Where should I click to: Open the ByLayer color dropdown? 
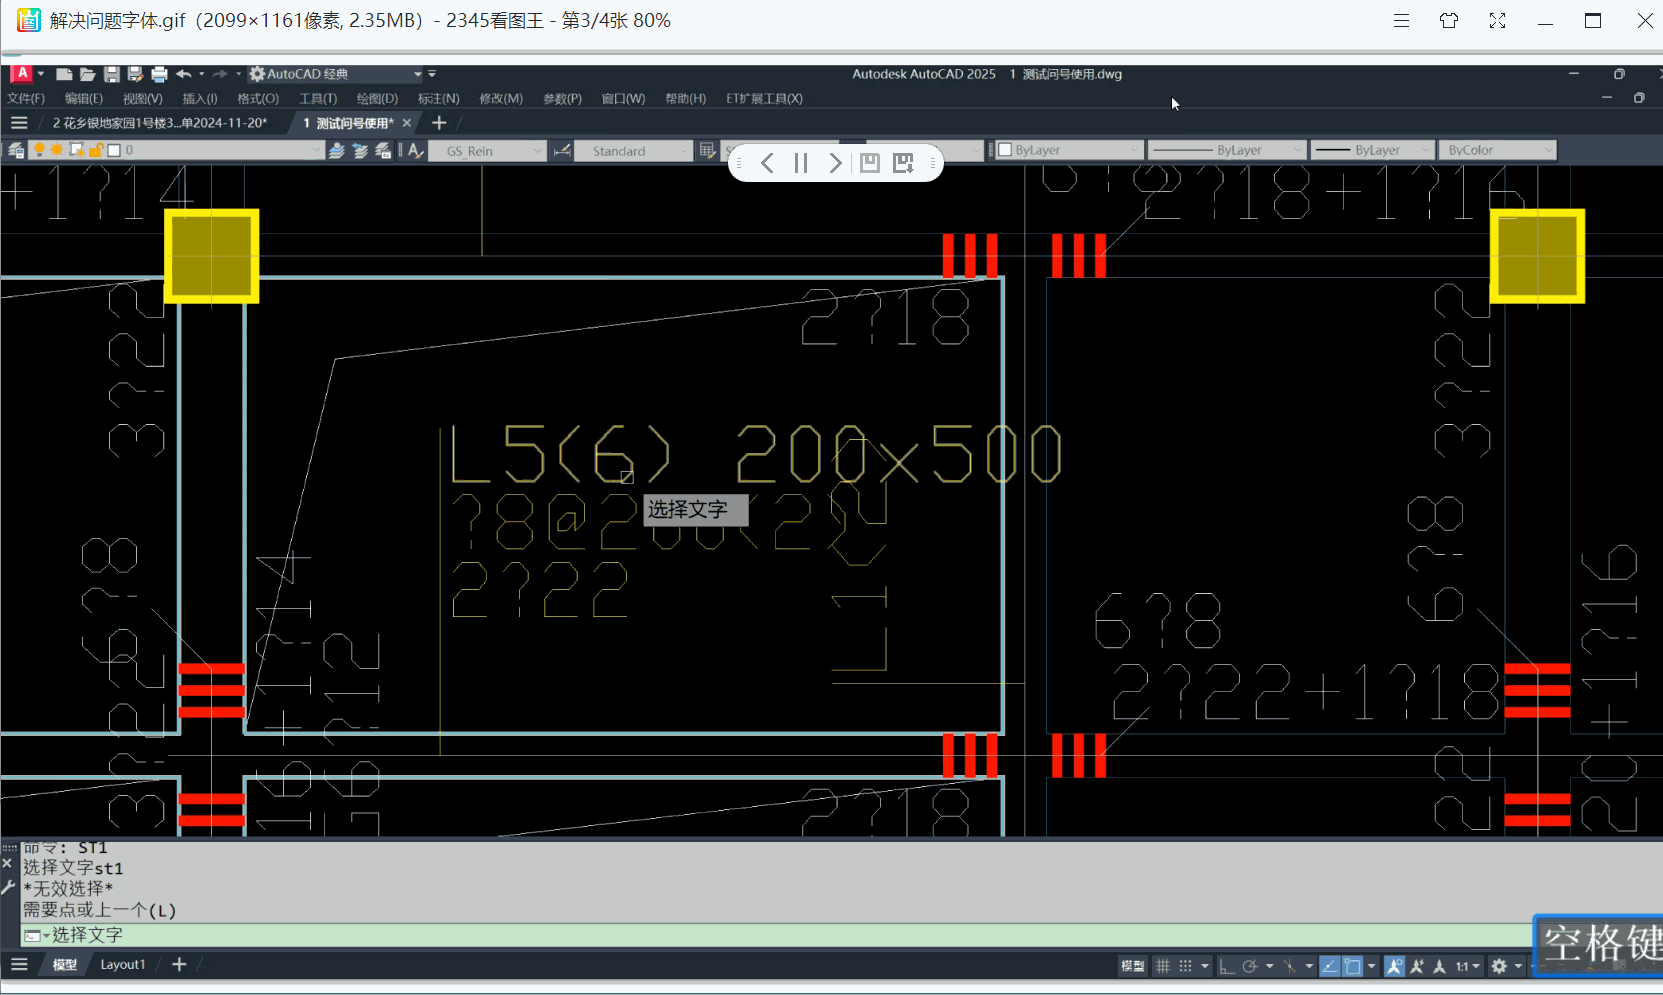click(x=1135, y=150)
